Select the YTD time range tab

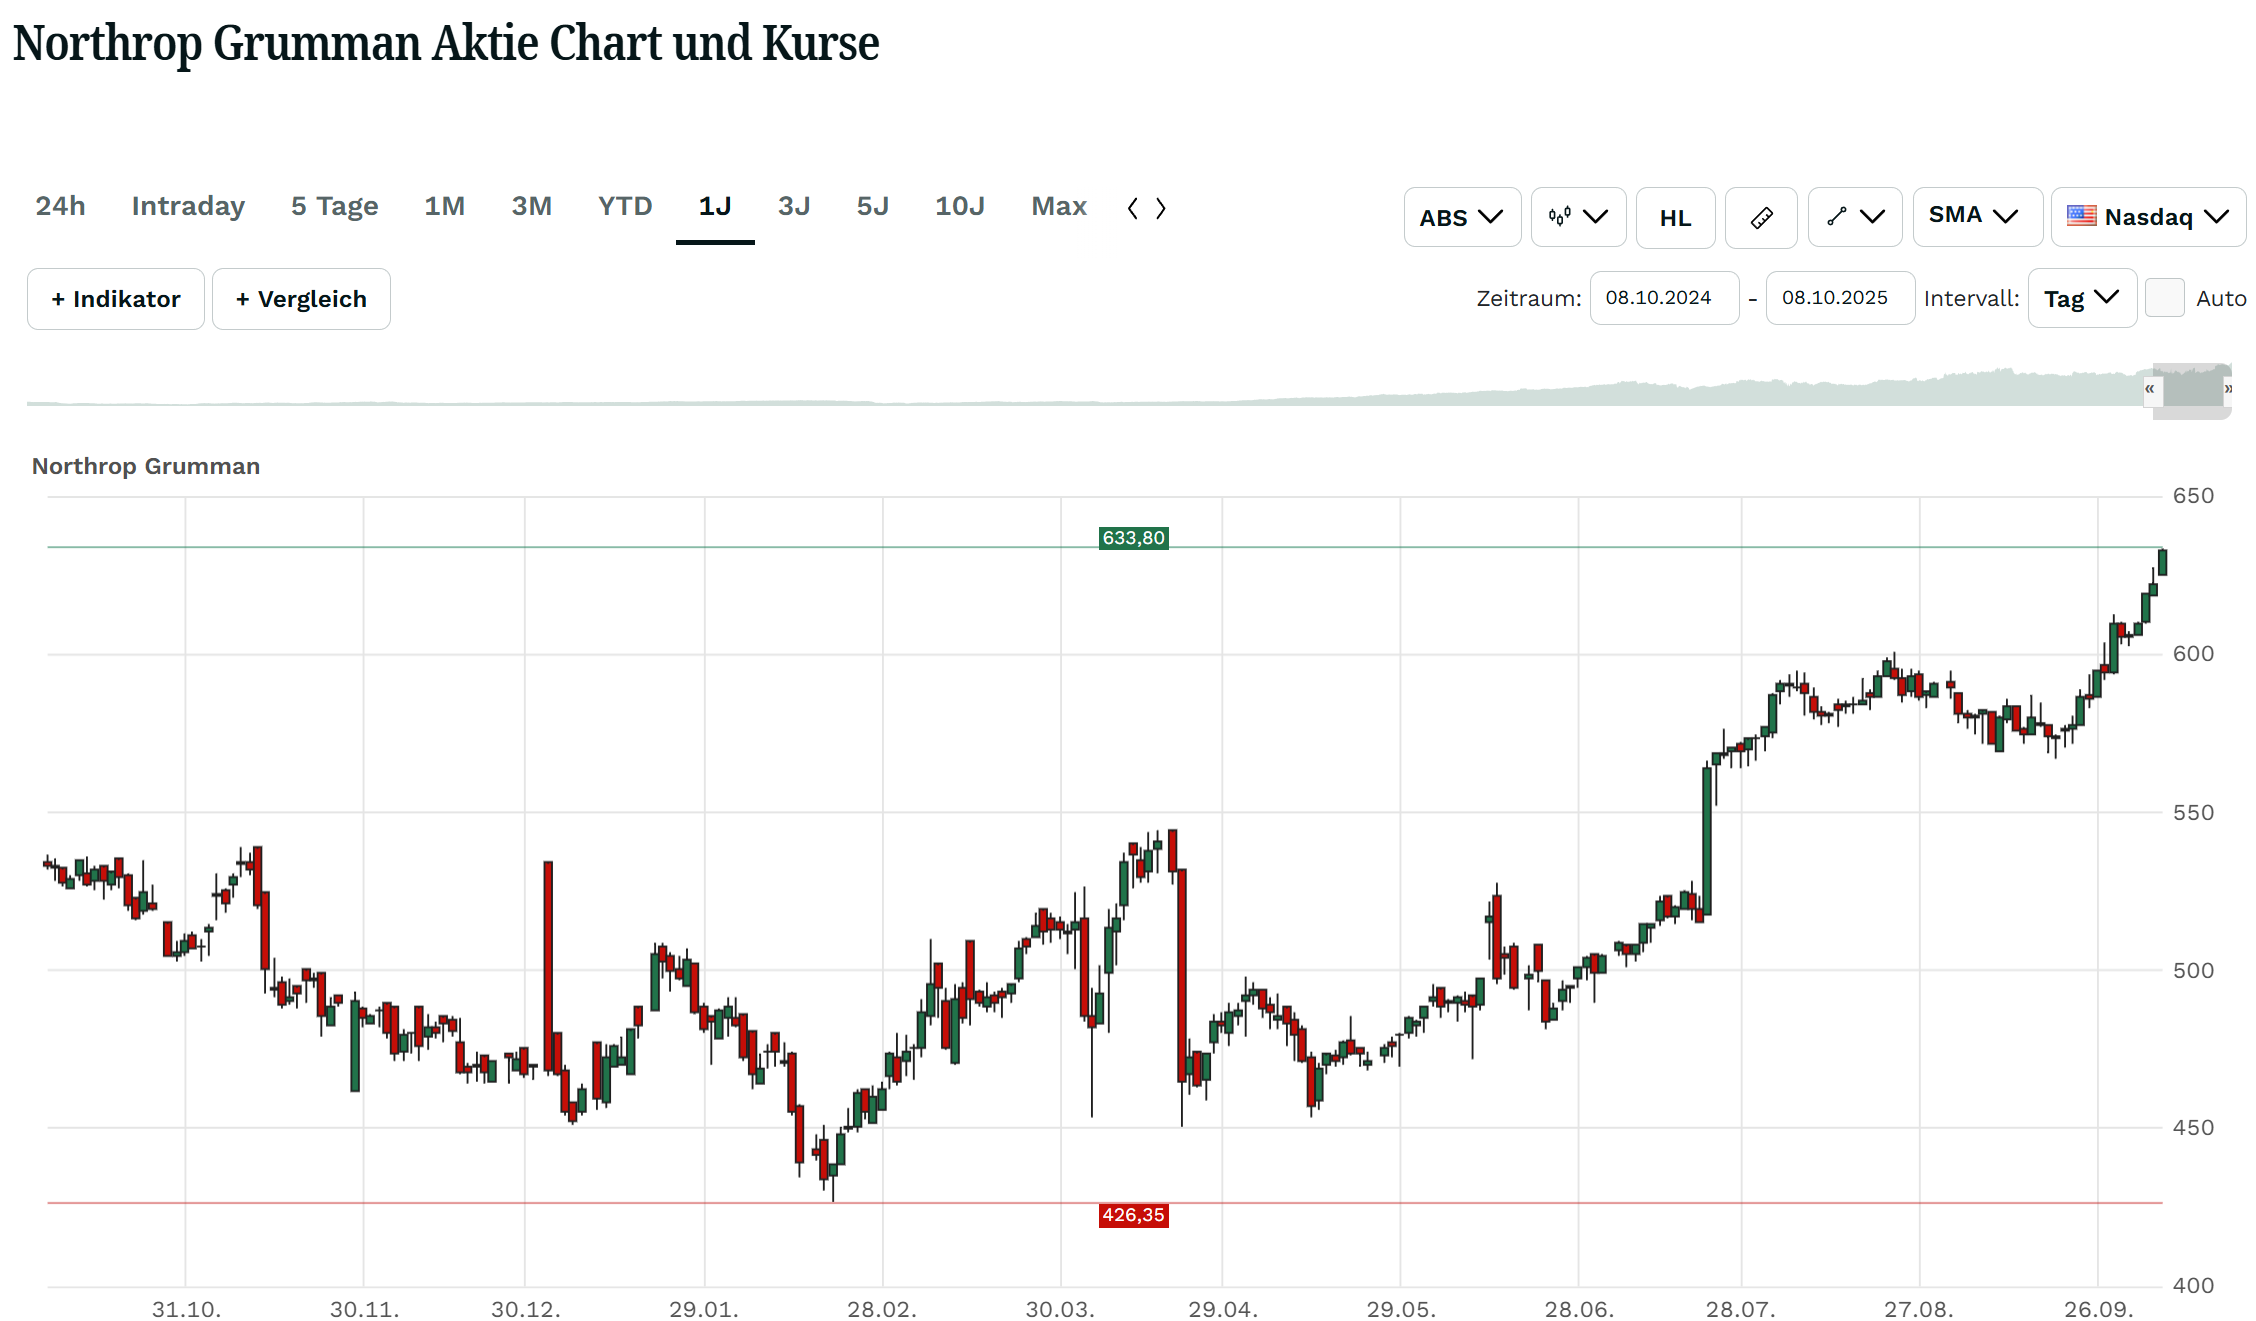[x=625, y=206]
